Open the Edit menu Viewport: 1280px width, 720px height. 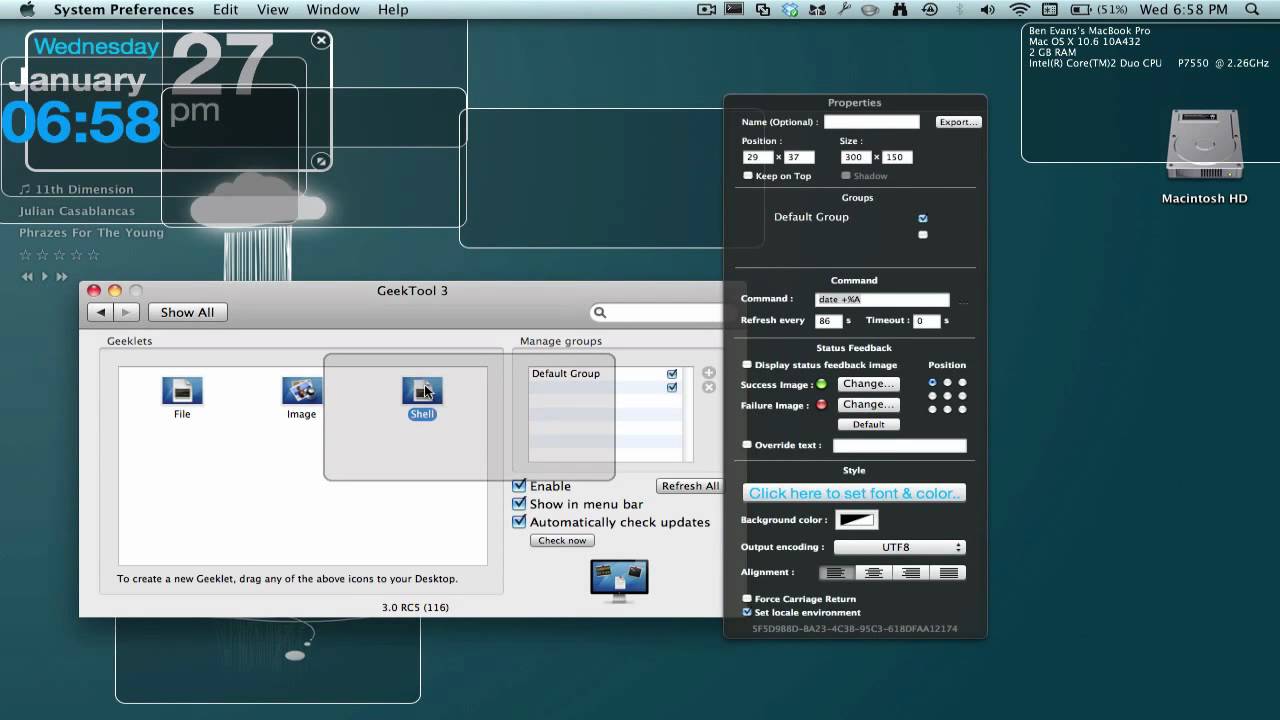click(225, 9)
